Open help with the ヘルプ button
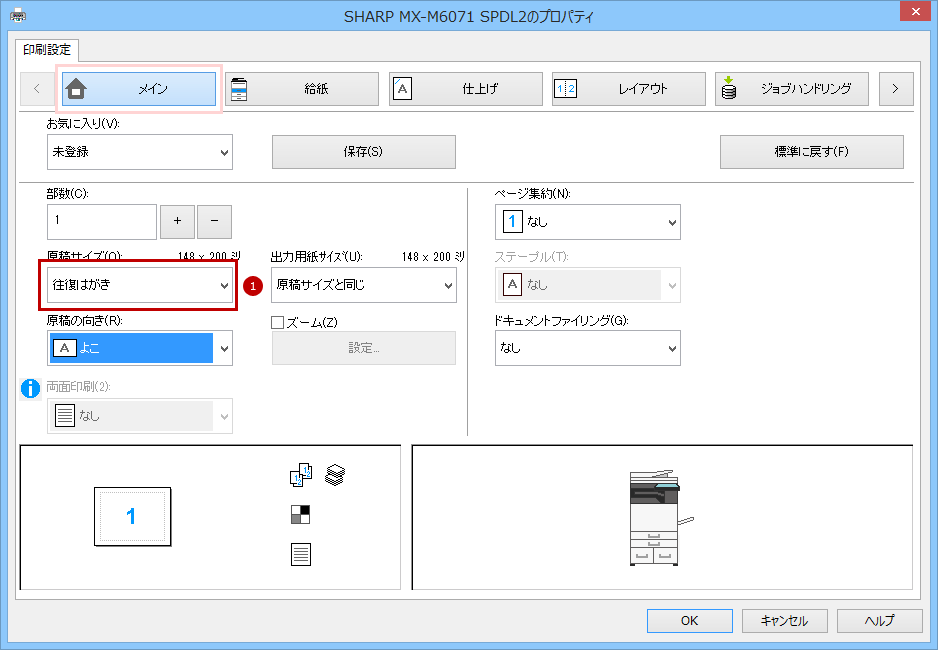This screenshot has width=938, height=650. click(879, 621)
